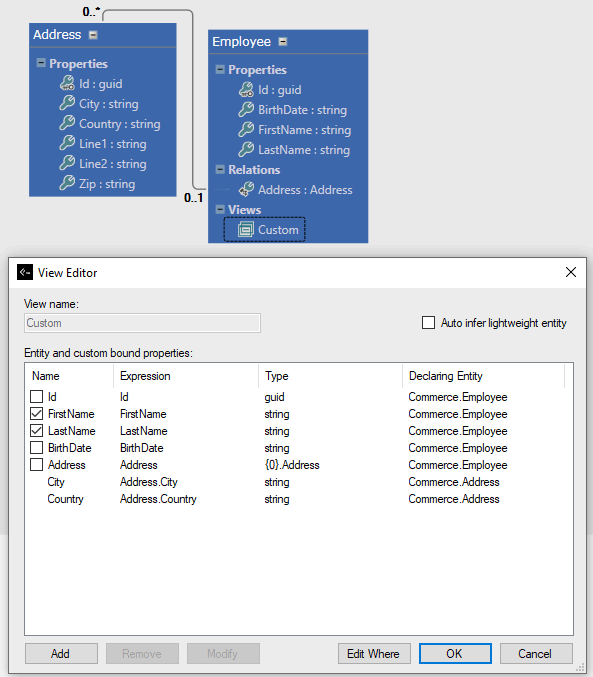Select the Custom view icon
The height and width of the screenshot is (677, 593).
[246, 229]
